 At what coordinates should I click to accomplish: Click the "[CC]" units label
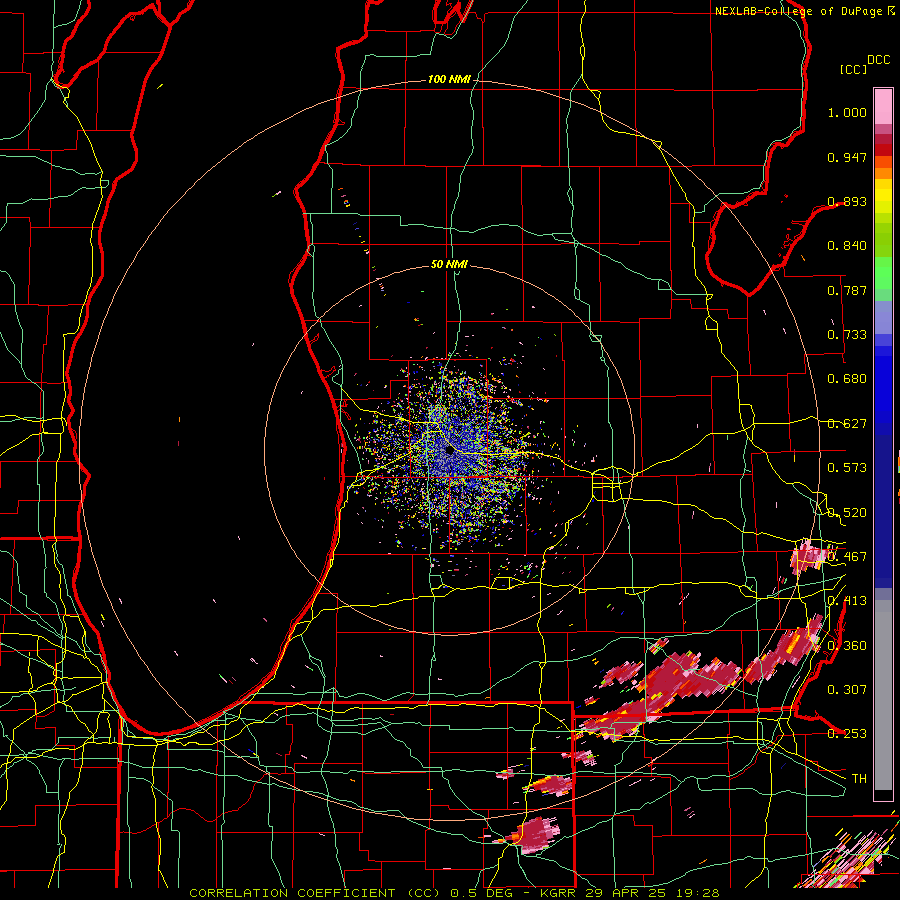click(854, 69)
